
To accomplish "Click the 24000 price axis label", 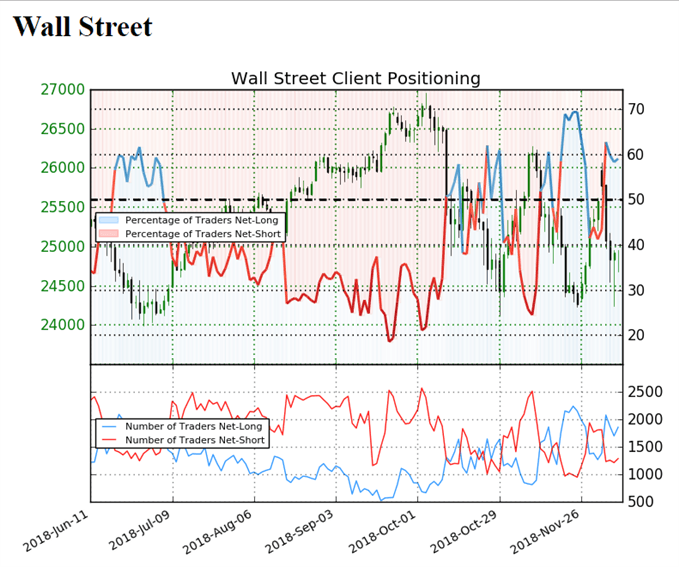I will click(63, 325).
